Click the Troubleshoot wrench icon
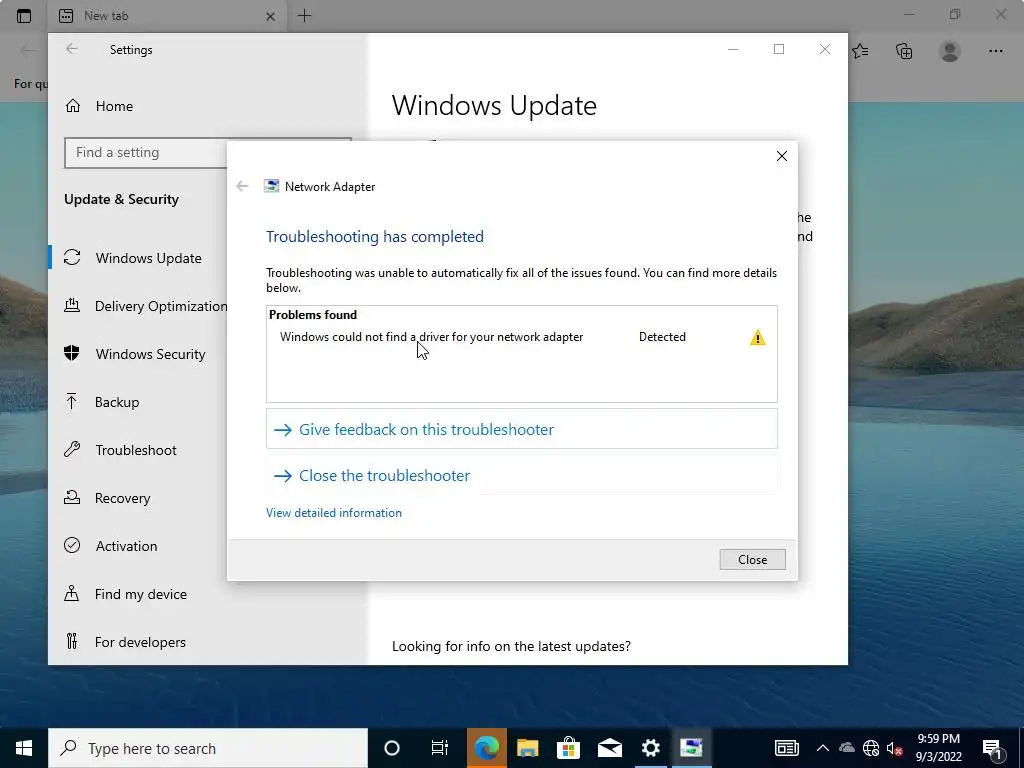 point(72,449)
